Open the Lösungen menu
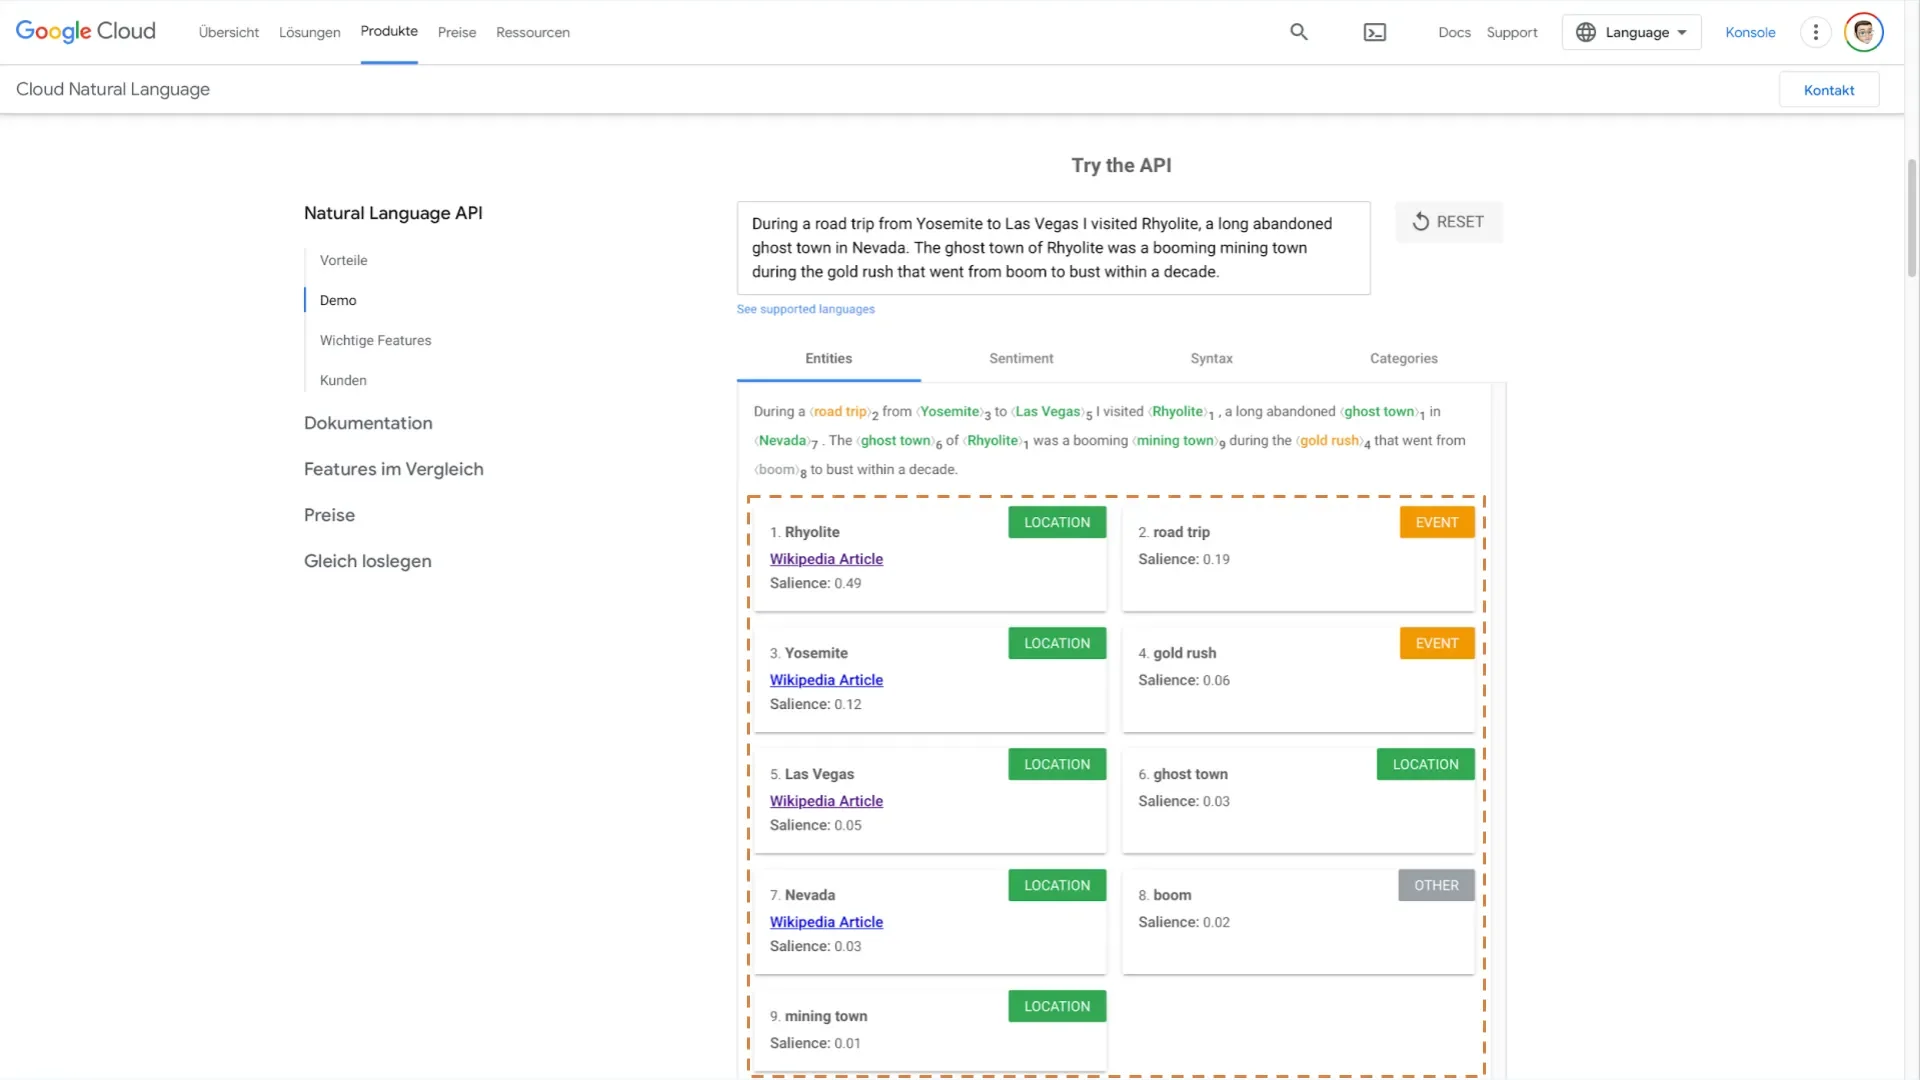 309,32
